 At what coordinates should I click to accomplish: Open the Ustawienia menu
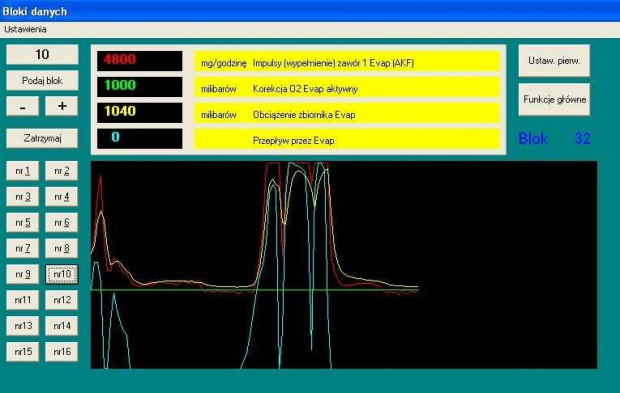(x=25, y=29)
